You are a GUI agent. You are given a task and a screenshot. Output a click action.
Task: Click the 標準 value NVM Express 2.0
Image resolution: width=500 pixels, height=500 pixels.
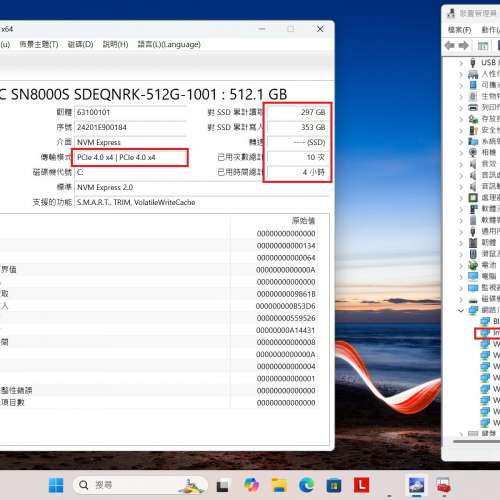click(105, 187)
